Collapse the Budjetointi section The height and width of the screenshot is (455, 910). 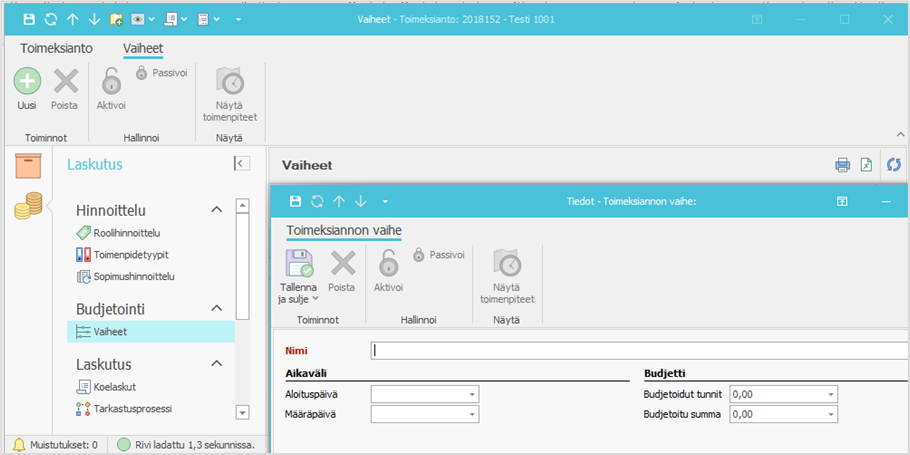(x=215, y=309)
